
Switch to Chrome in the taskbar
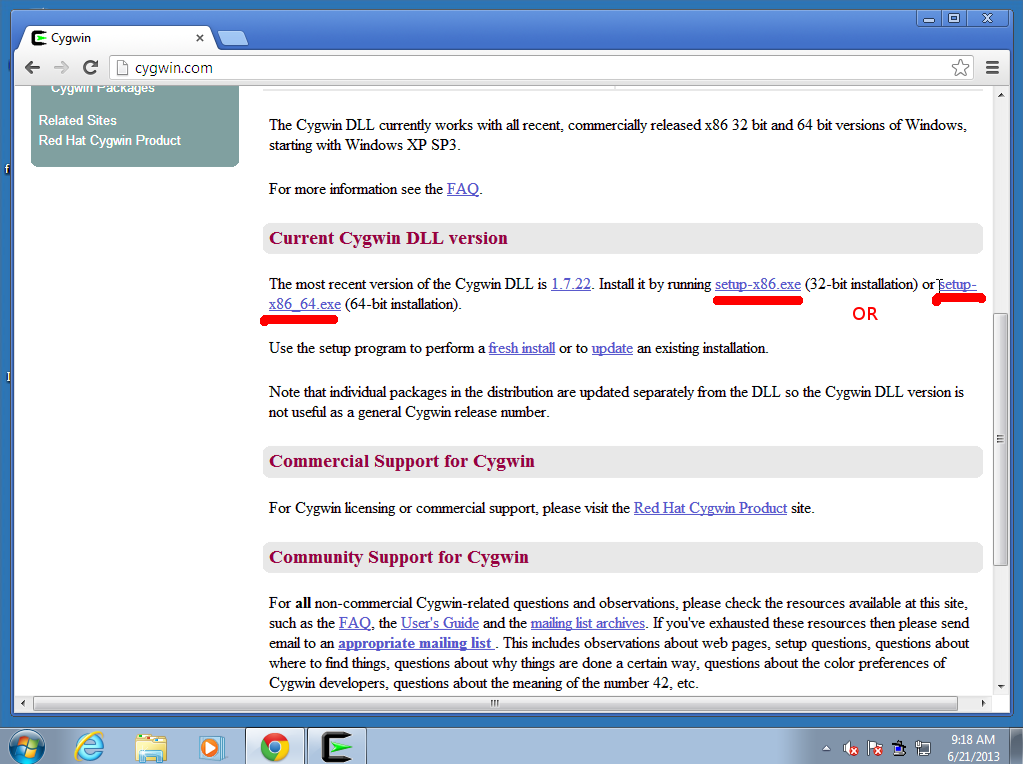click(275, 747)
